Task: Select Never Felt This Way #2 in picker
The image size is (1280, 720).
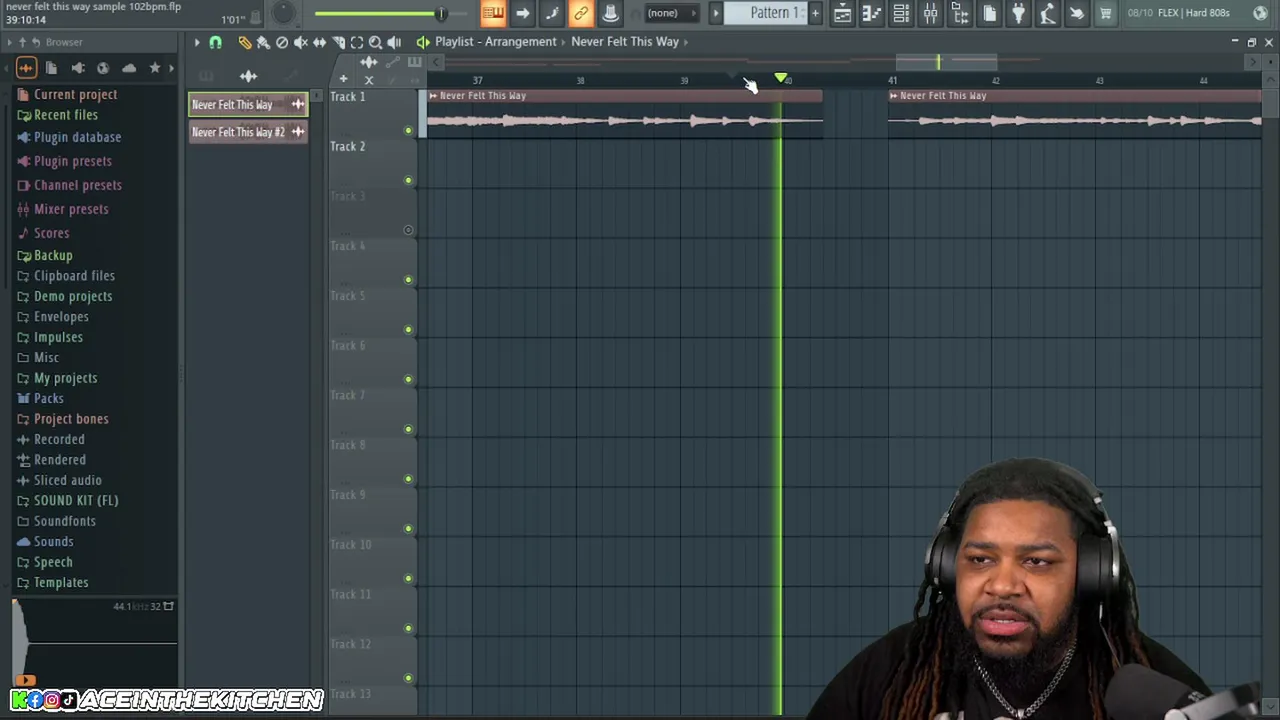Action: click(x=248, y=132)
